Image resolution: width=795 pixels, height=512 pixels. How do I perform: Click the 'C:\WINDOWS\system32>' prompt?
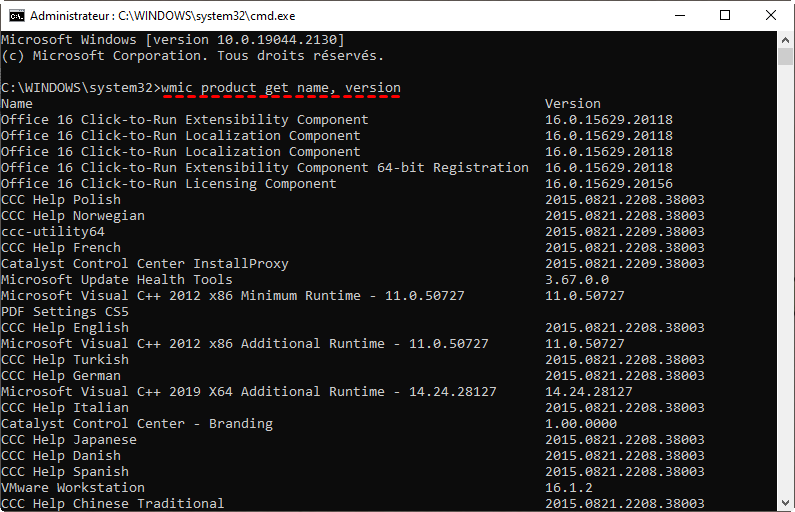(x=81, y=88)
